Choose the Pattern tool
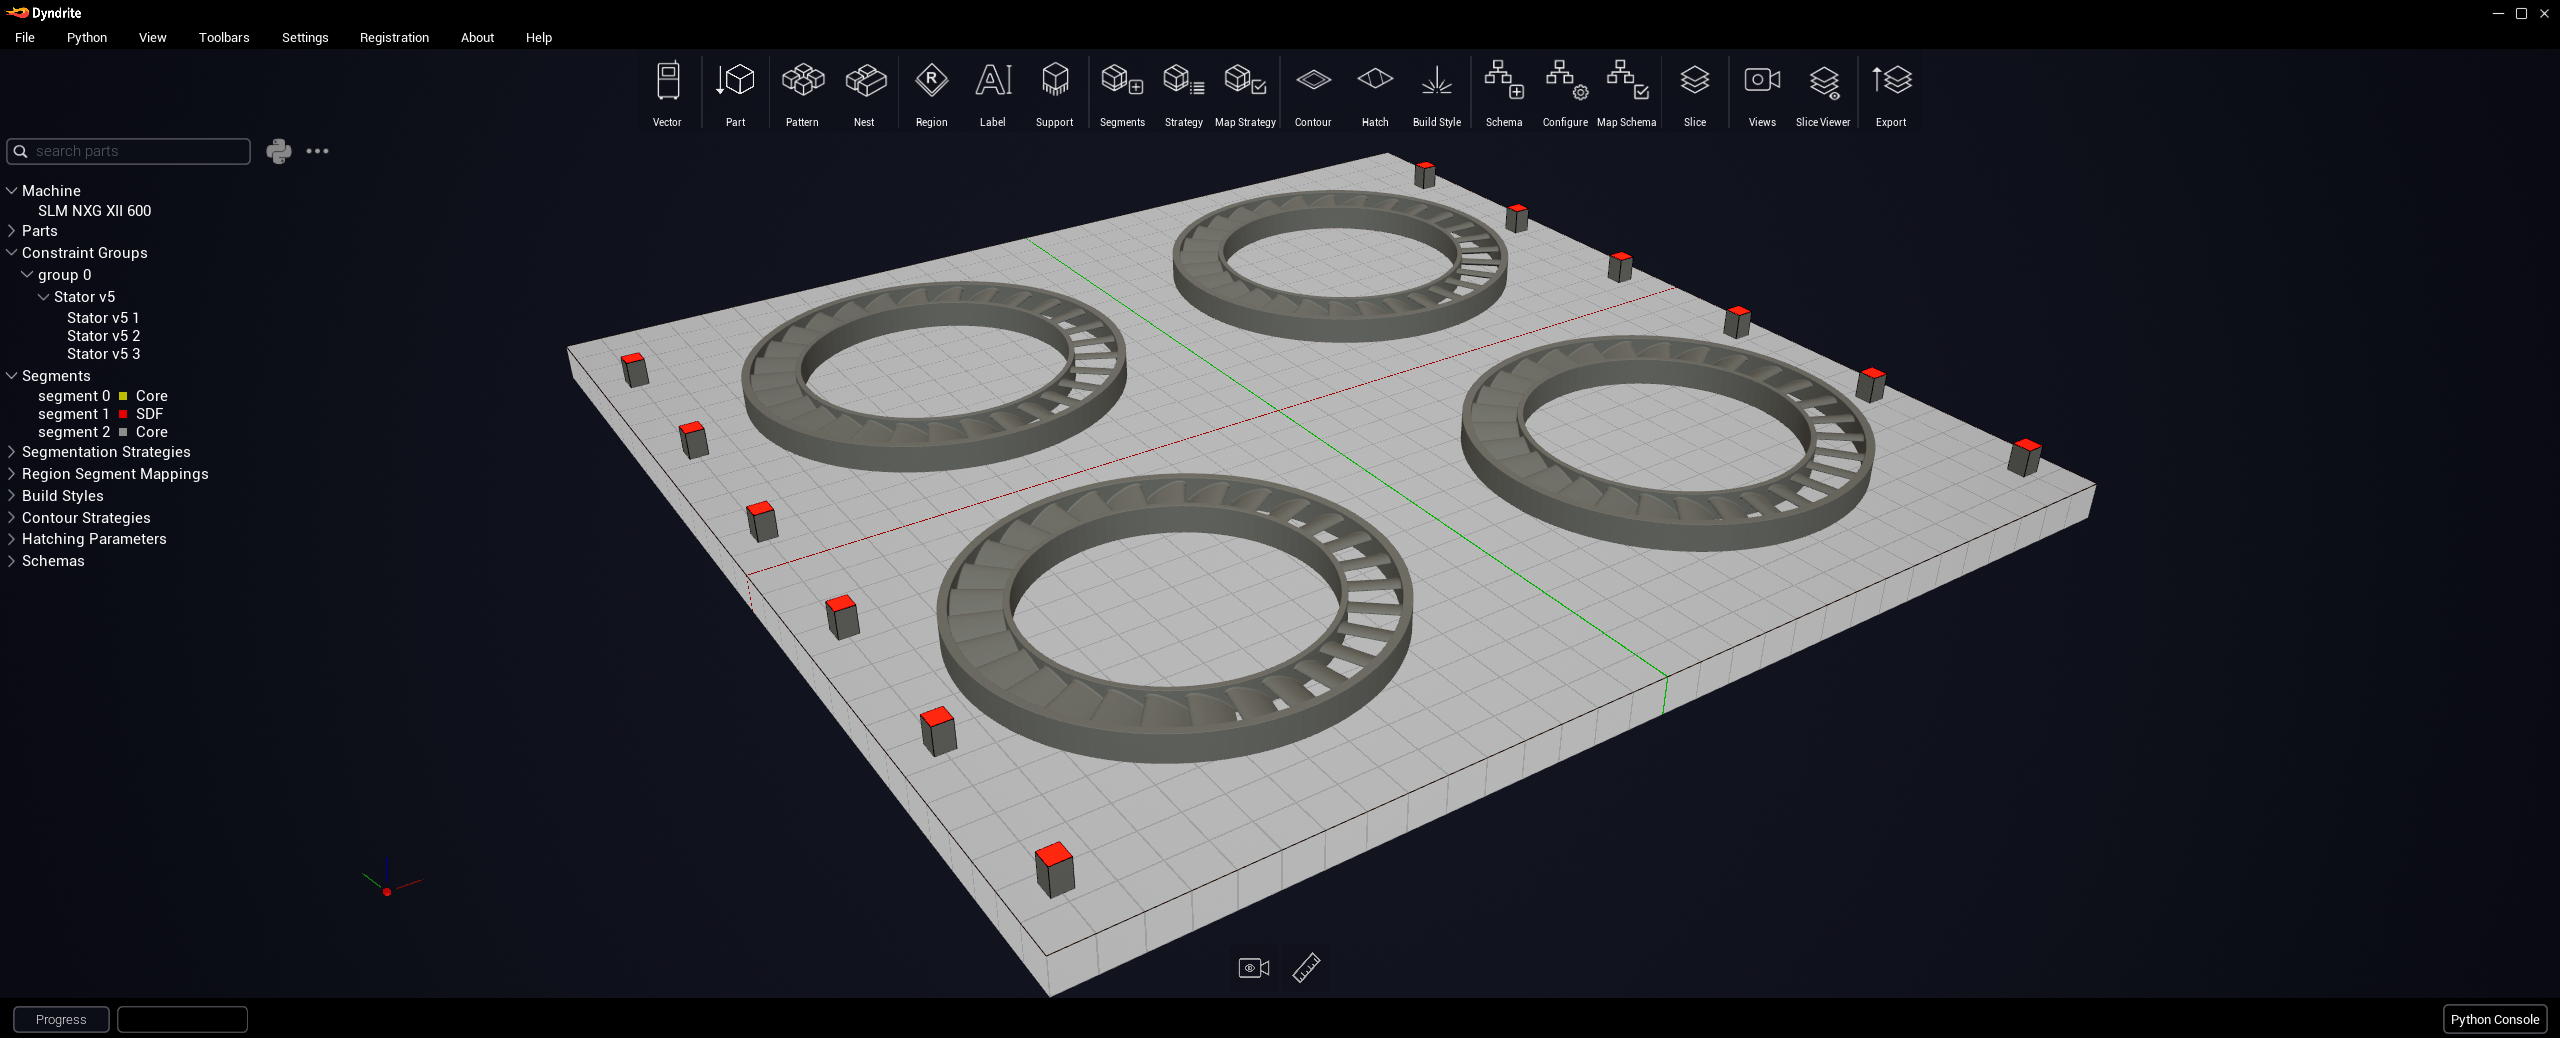 802,93
